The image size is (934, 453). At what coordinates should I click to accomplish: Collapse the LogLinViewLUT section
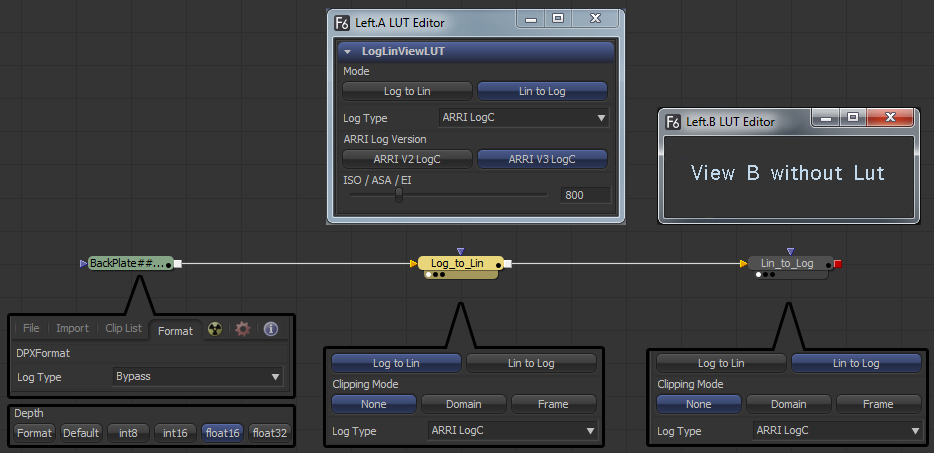[348, 52]
